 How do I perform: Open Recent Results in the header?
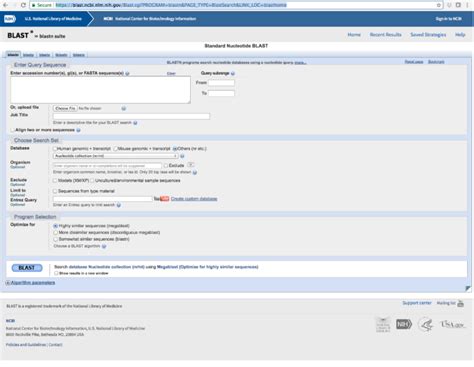pos(386,35)
